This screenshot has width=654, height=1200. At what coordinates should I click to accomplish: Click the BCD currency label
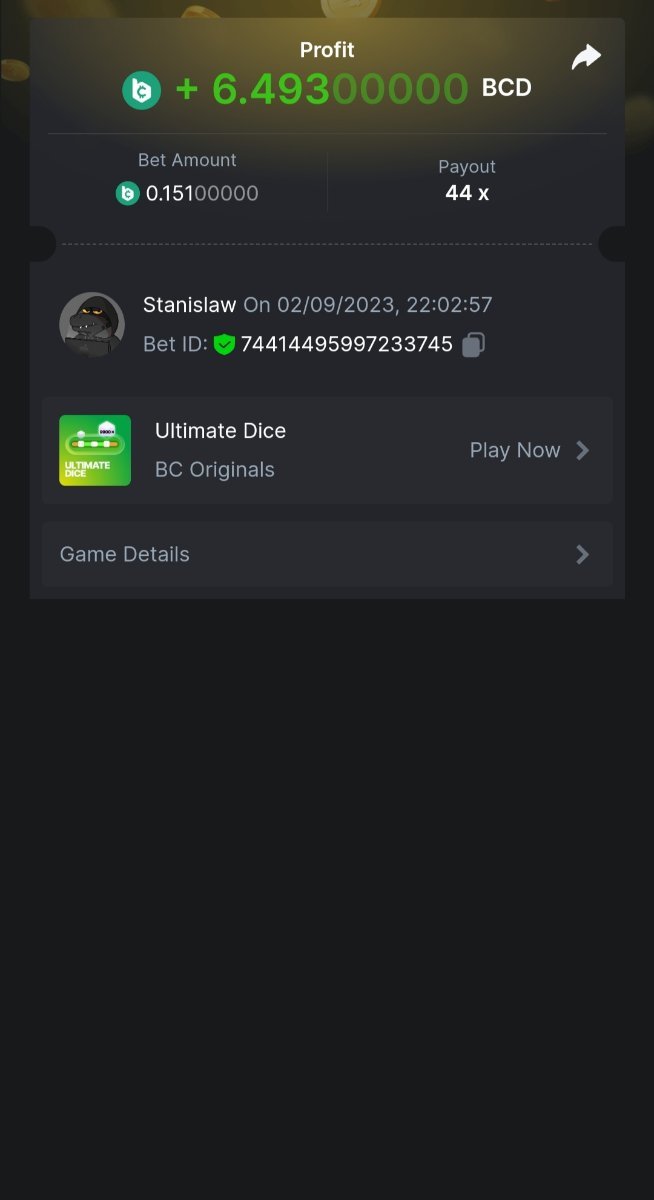click(x=506, y=88)
